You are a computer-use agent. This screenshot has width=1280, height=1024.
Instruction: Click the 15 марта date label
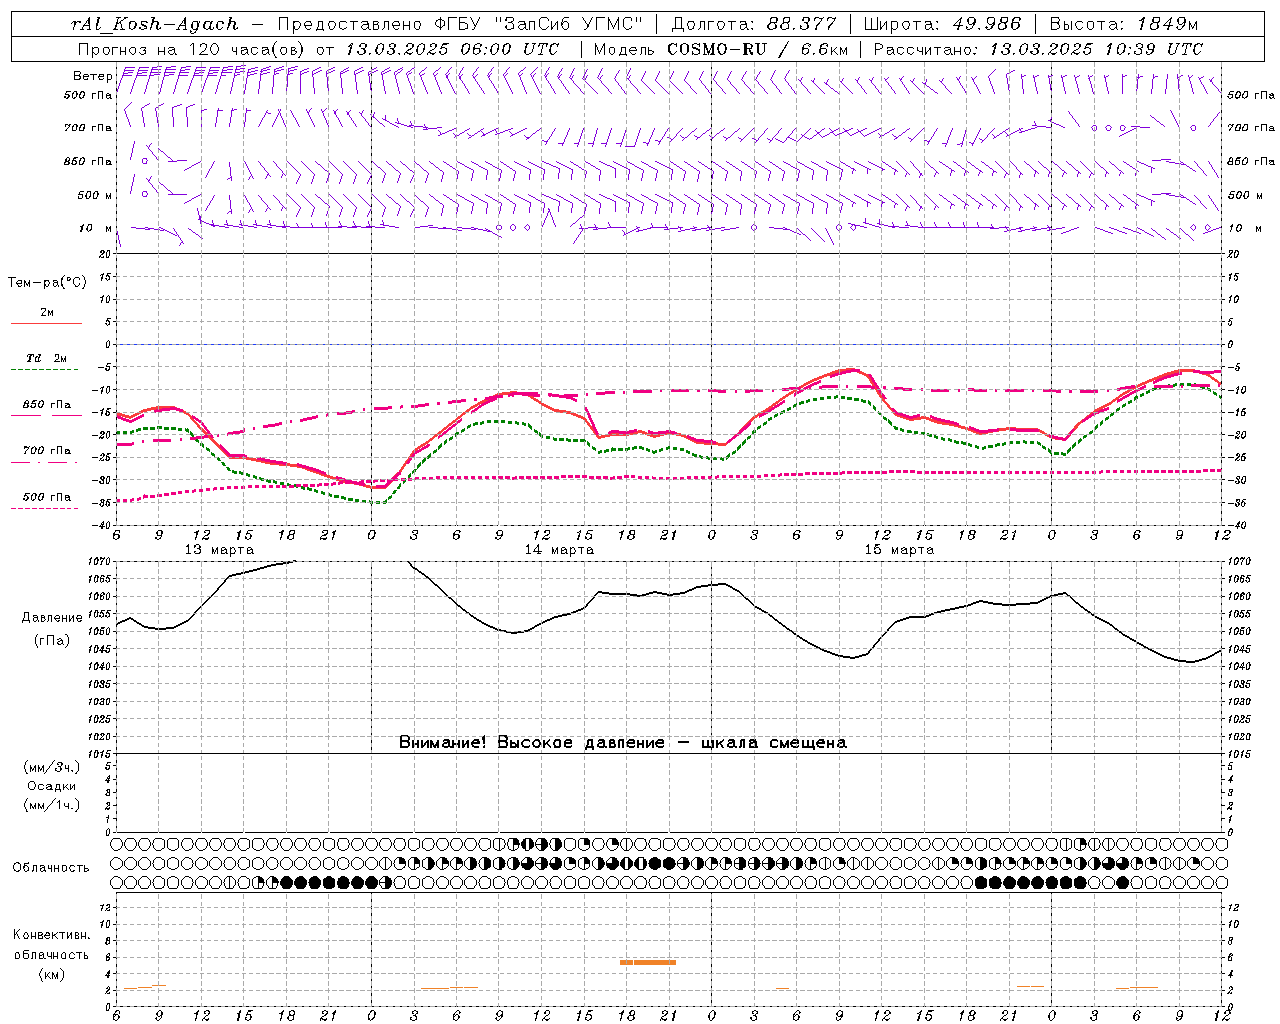coord(899,550)
